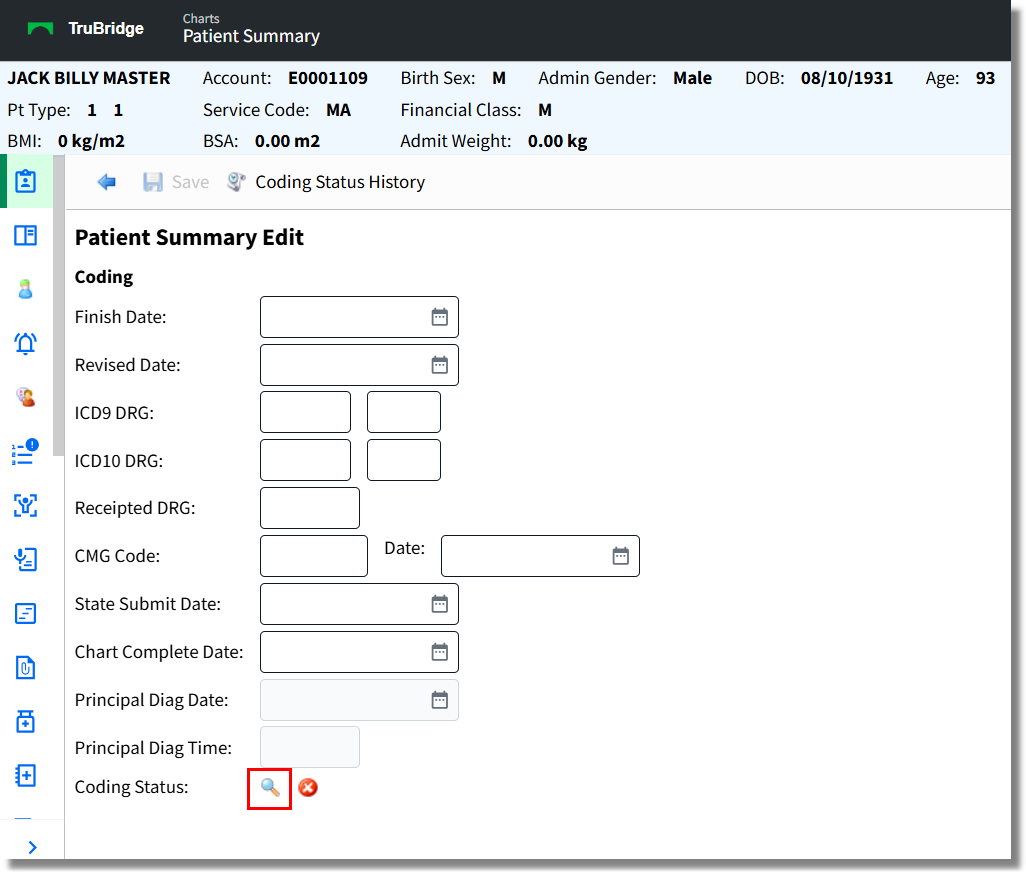The image size is (1026, 874).
Task: Open the split-panel book sidebar icon
Action: coord(26,236)
